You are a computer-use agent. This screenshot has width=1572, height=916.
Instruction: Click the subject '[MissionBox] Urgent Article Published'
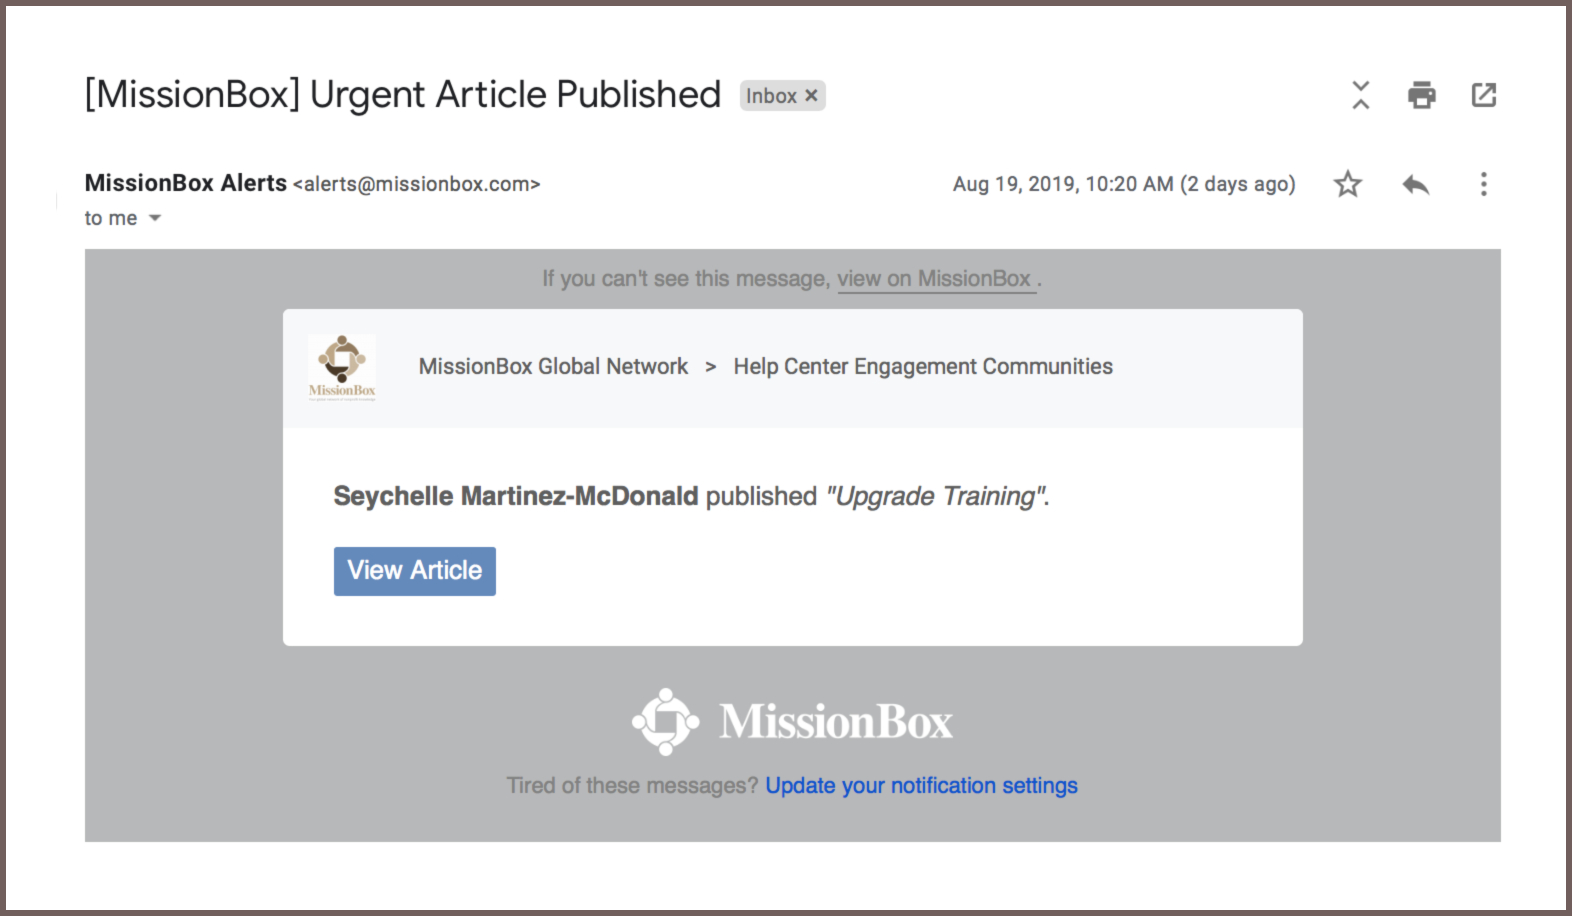(403, 95)
